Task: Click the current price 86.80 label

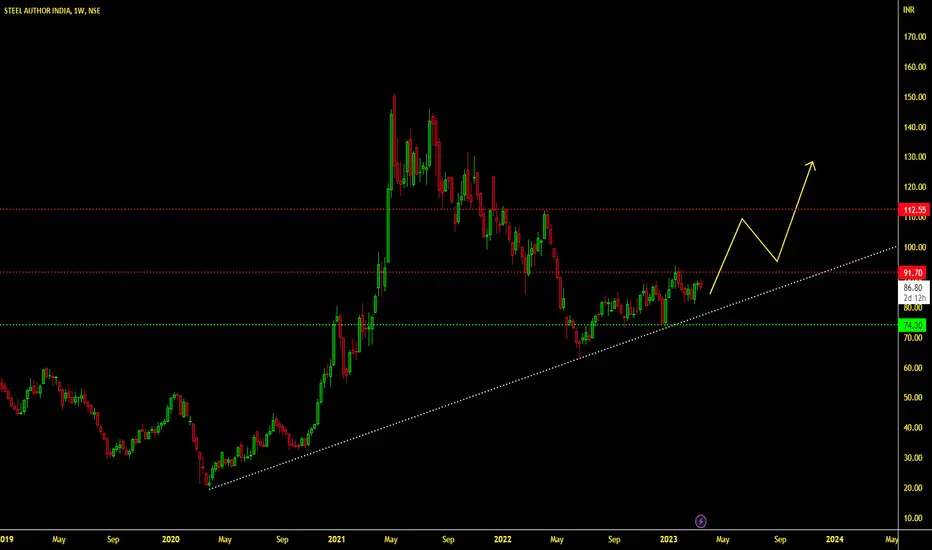Action: 913,288
